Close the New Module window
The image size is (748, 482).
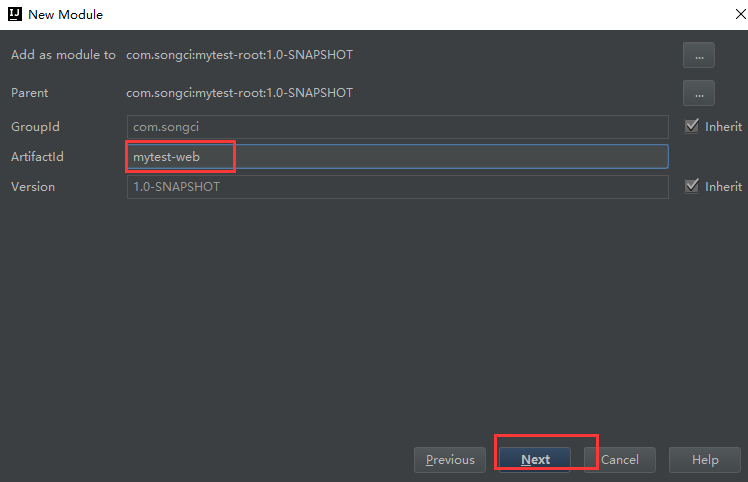[740, 14]
